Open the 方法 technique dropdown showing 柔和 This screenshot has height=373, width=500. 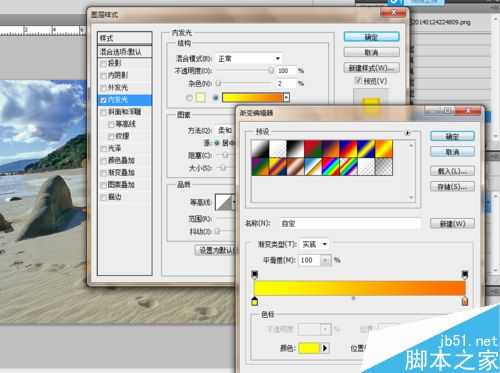pyautogui.click(x=226, y=130)
